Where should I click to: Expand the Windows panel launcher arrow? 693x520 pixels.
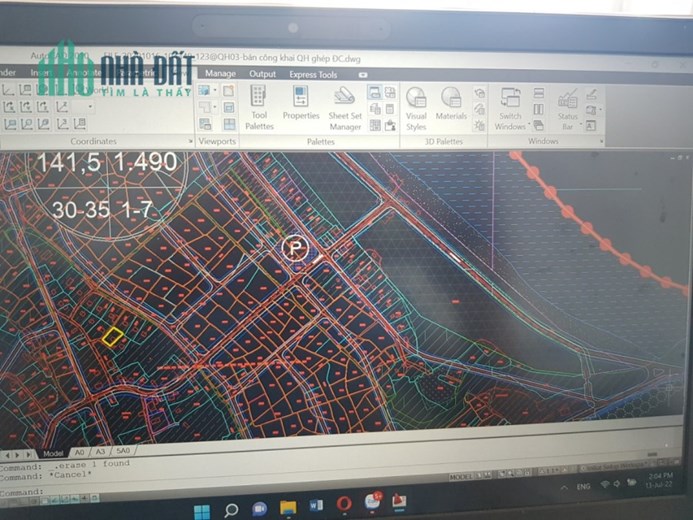(x=601, y=141)
